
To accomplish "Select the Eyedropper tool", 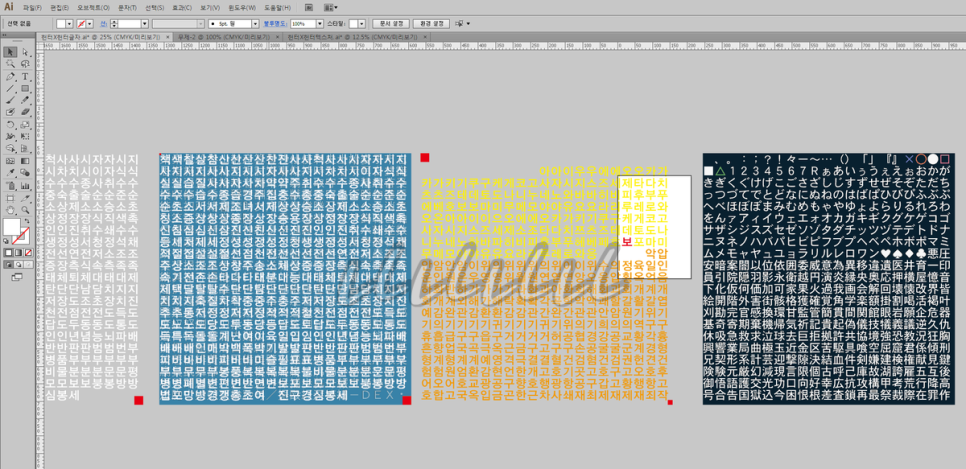I will point(10,173).
